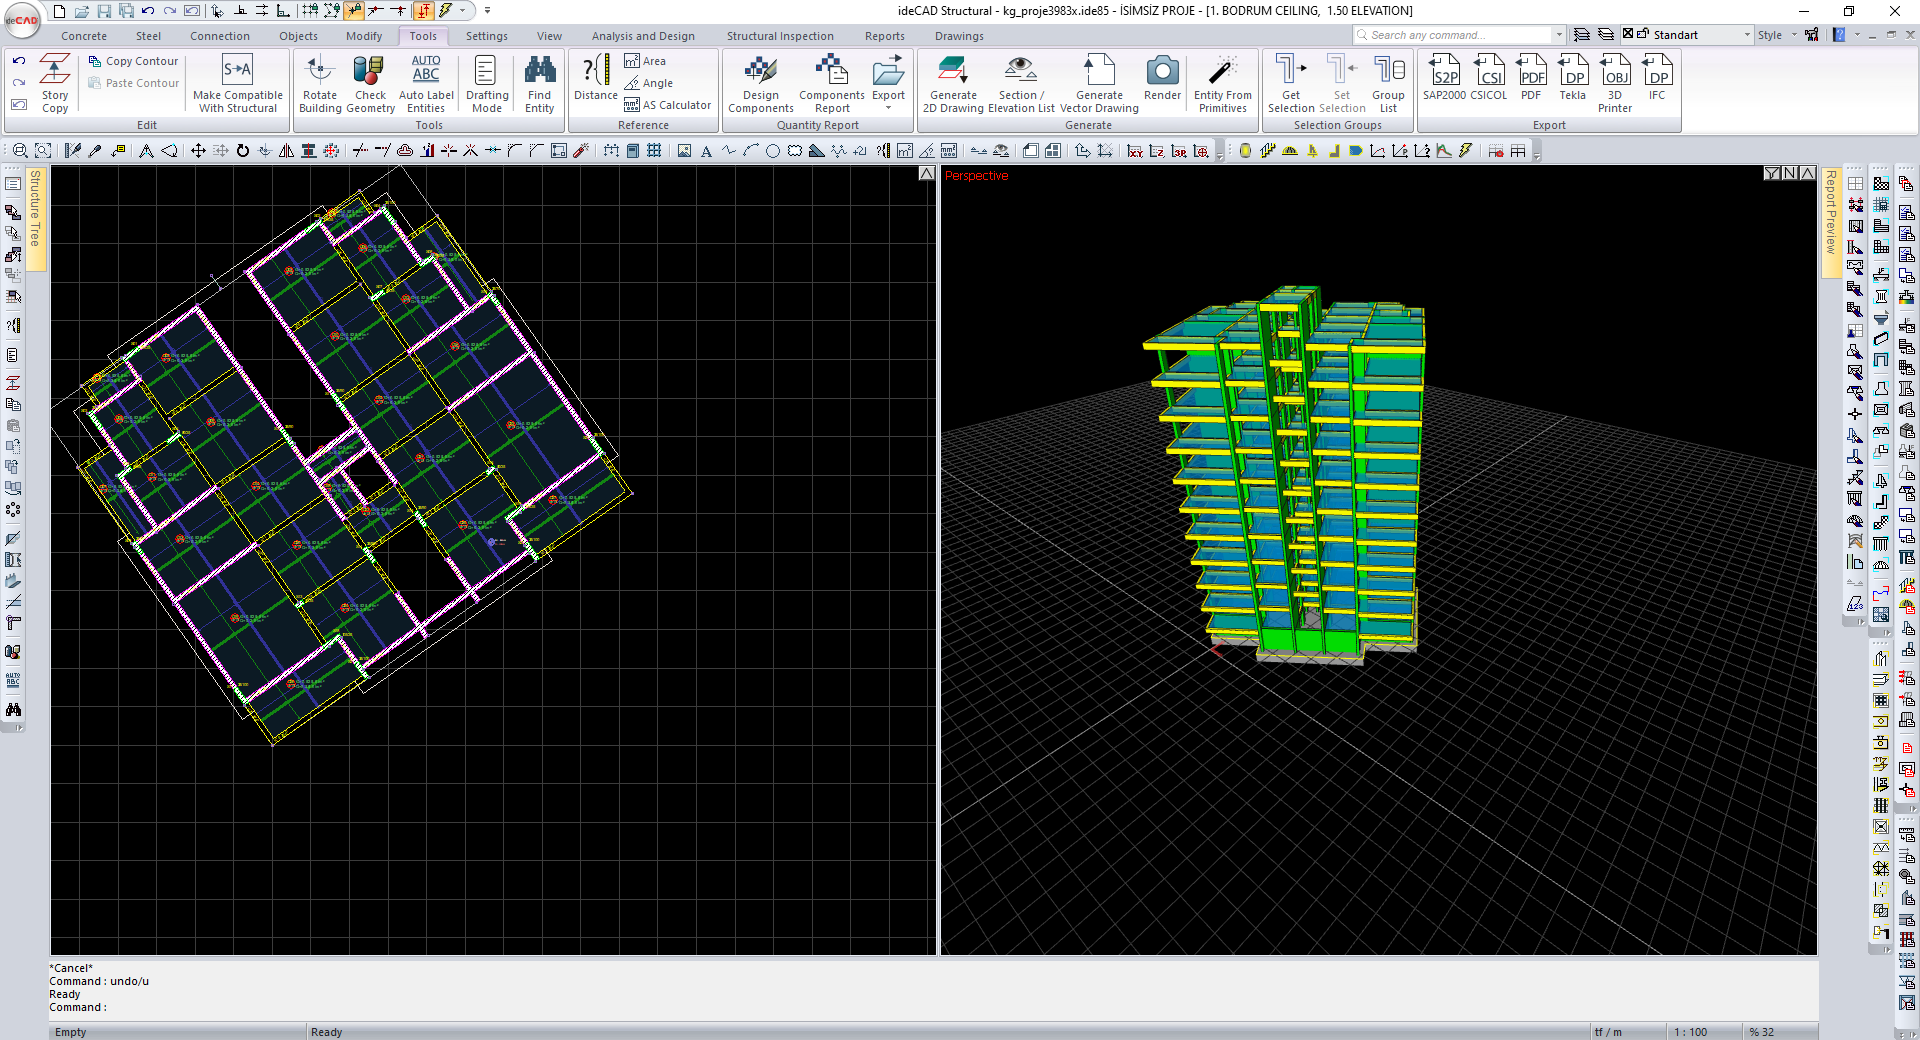Select the Distance measuring tool
1920x1040 pixels.
pos(595,78)
